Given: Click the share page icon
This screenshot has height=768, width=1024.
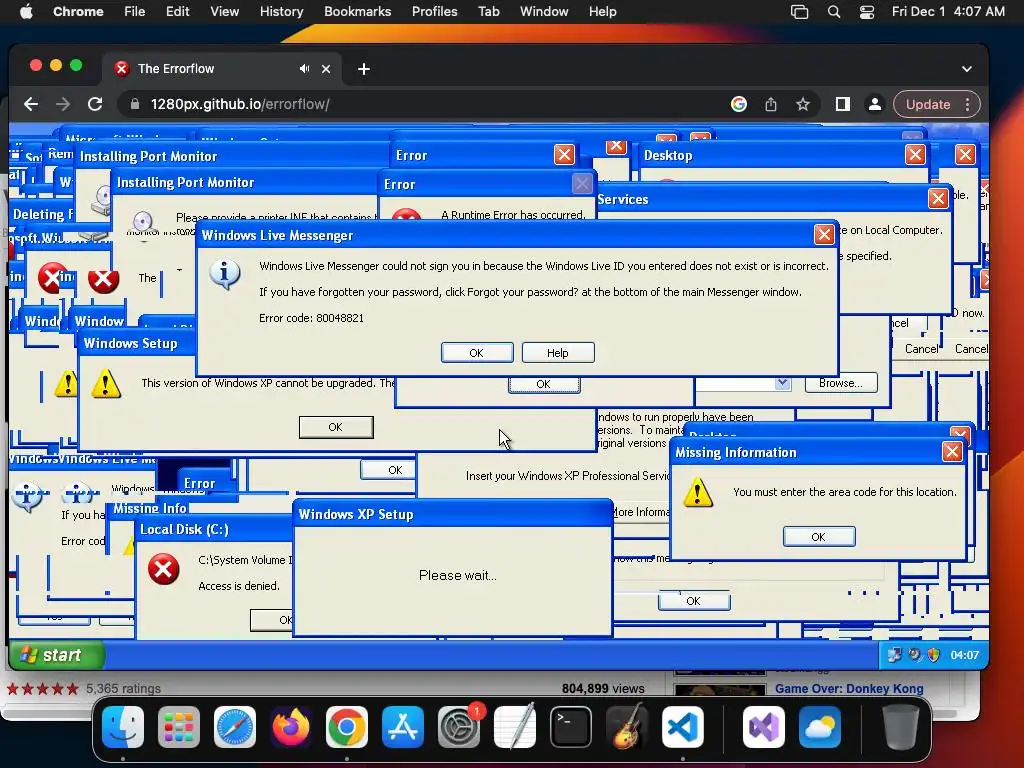Looking at the screenshot, I should coord(771,104).
